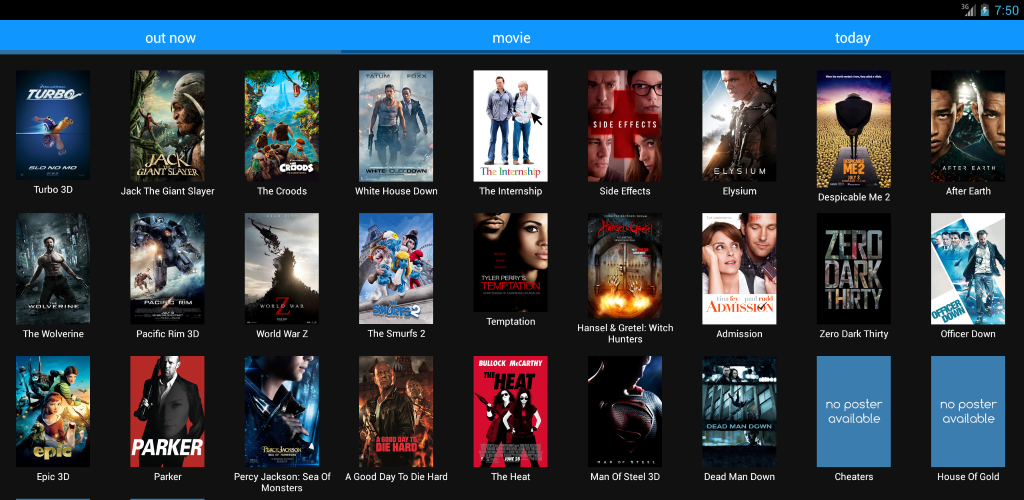1024x500 pixels.
Task: Click the 'White House Down' title text
Action: (396, 191)
